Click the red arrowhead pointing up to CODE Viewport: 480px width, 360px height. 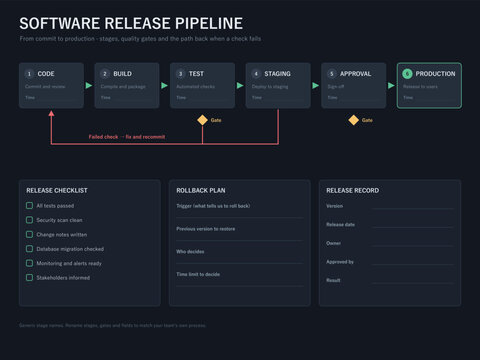point(51,113)
